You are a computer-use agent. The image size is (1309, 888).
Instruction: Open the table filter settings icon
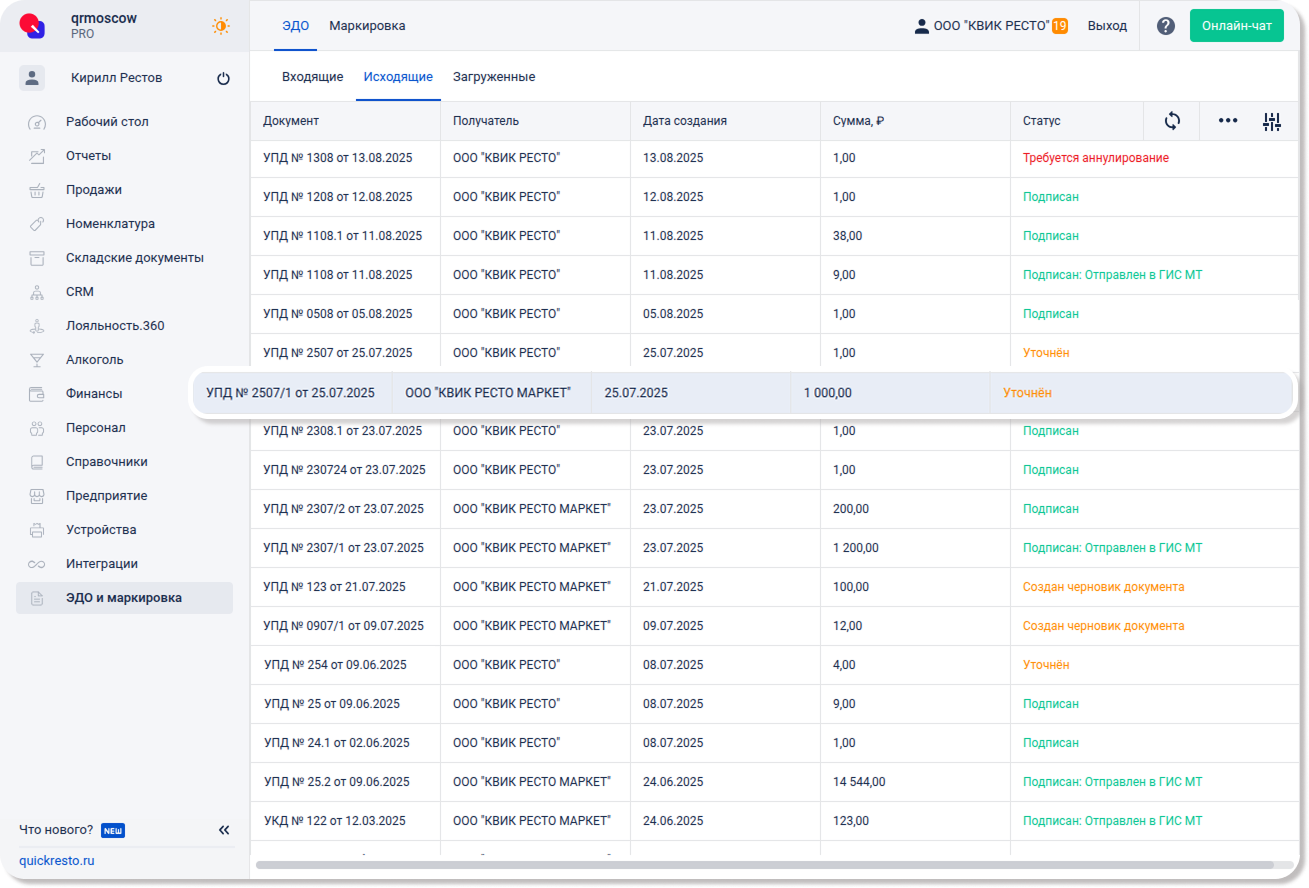pos(1272,122)
